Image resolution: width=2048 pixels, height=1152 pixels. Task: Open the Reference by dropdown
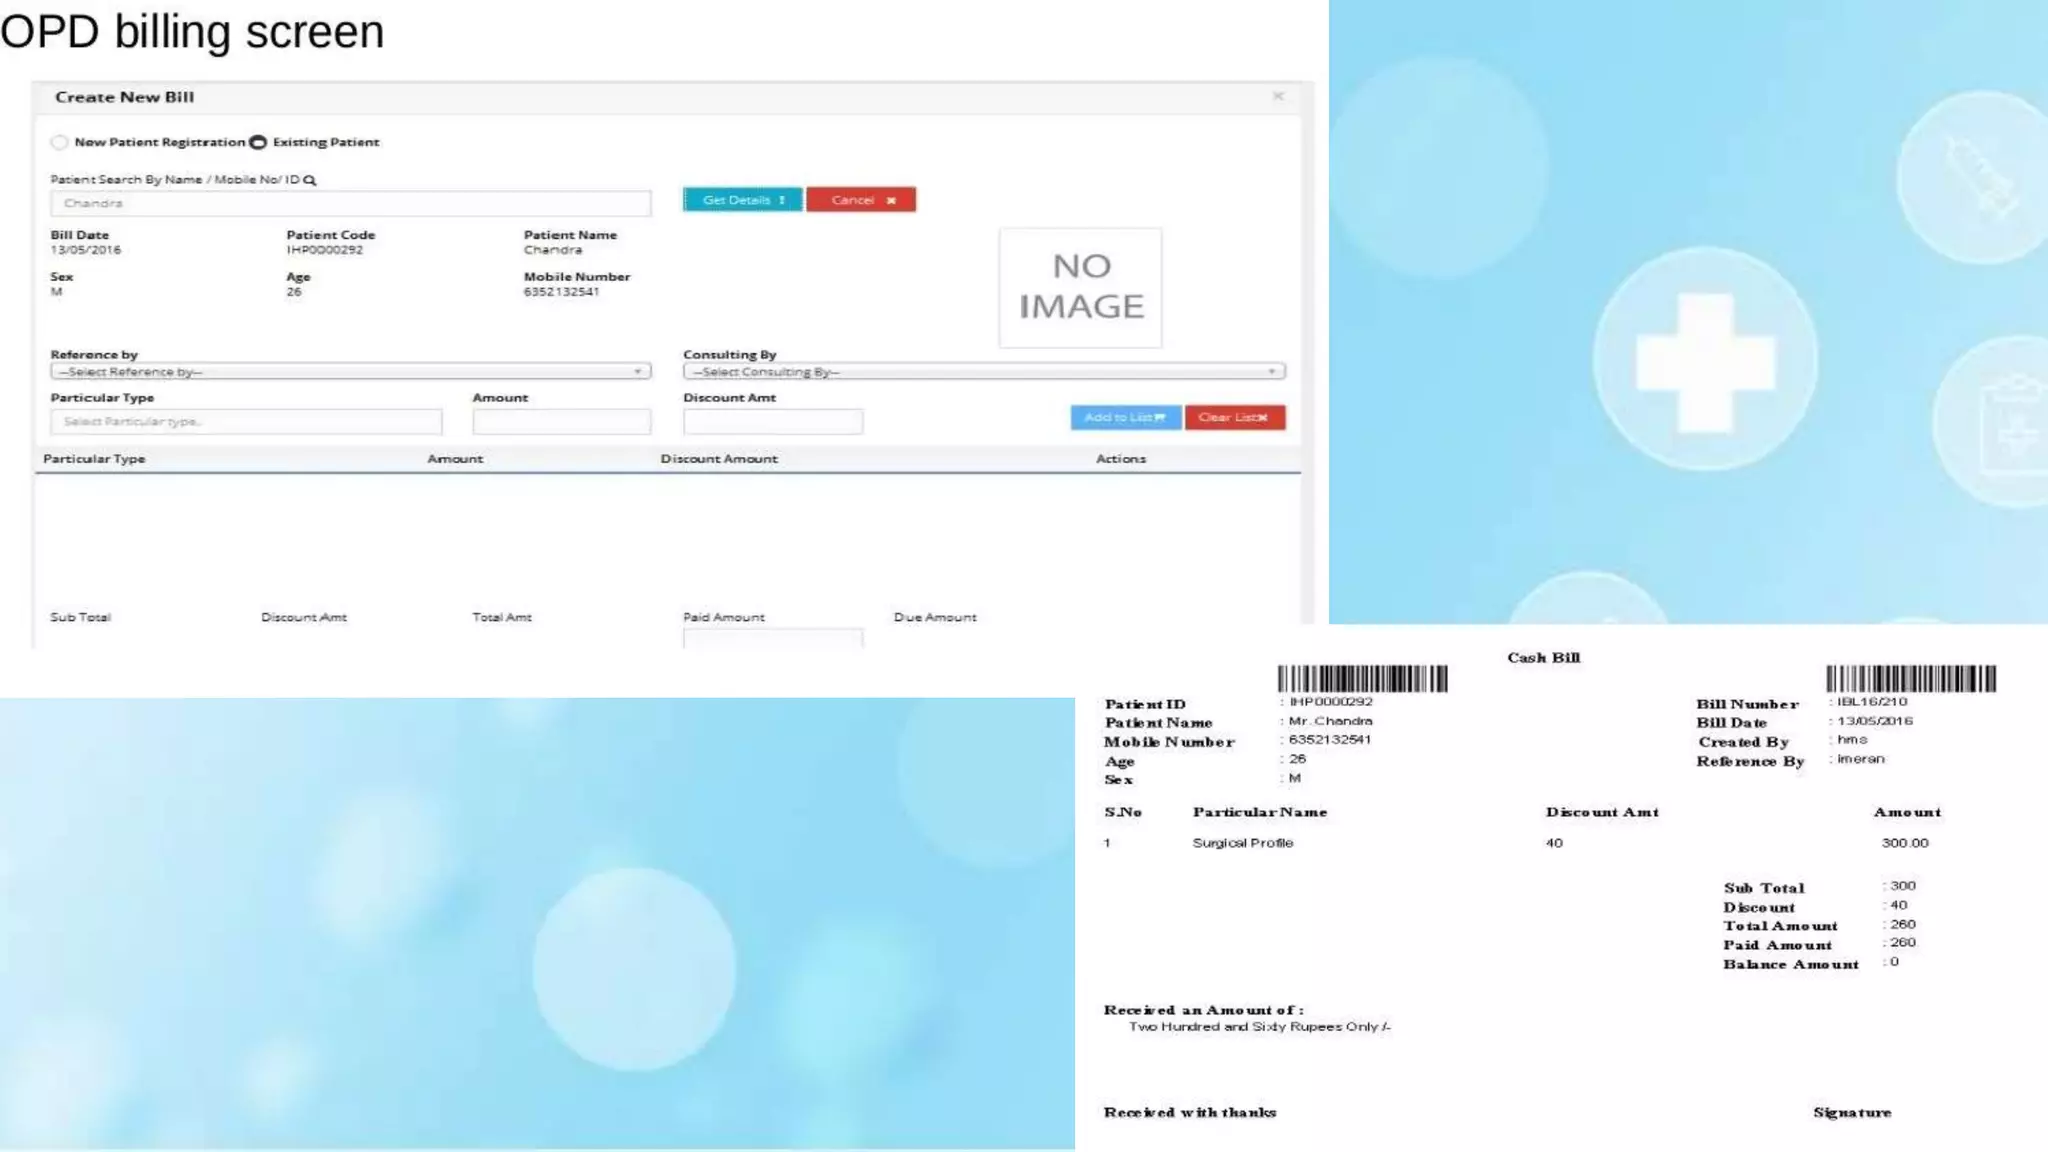coord(350,372)
